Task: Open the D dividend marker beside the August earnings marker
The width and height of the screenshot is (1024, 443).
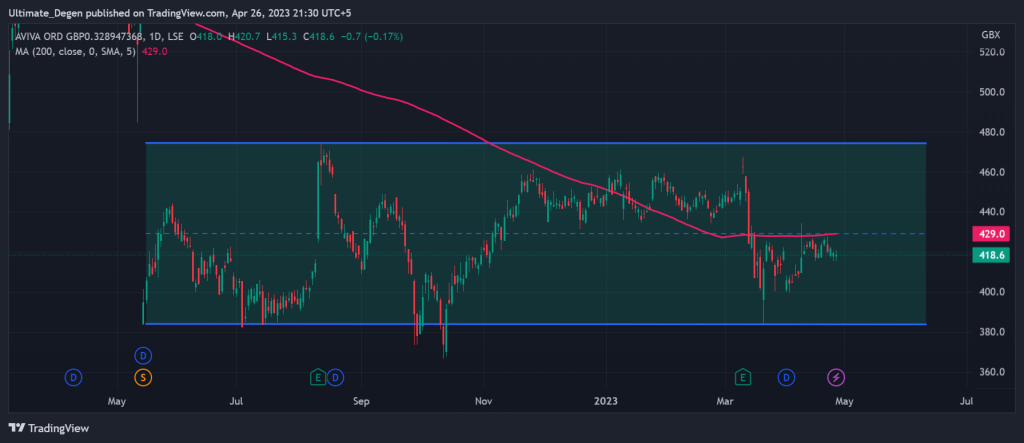Action: (336, 377)
